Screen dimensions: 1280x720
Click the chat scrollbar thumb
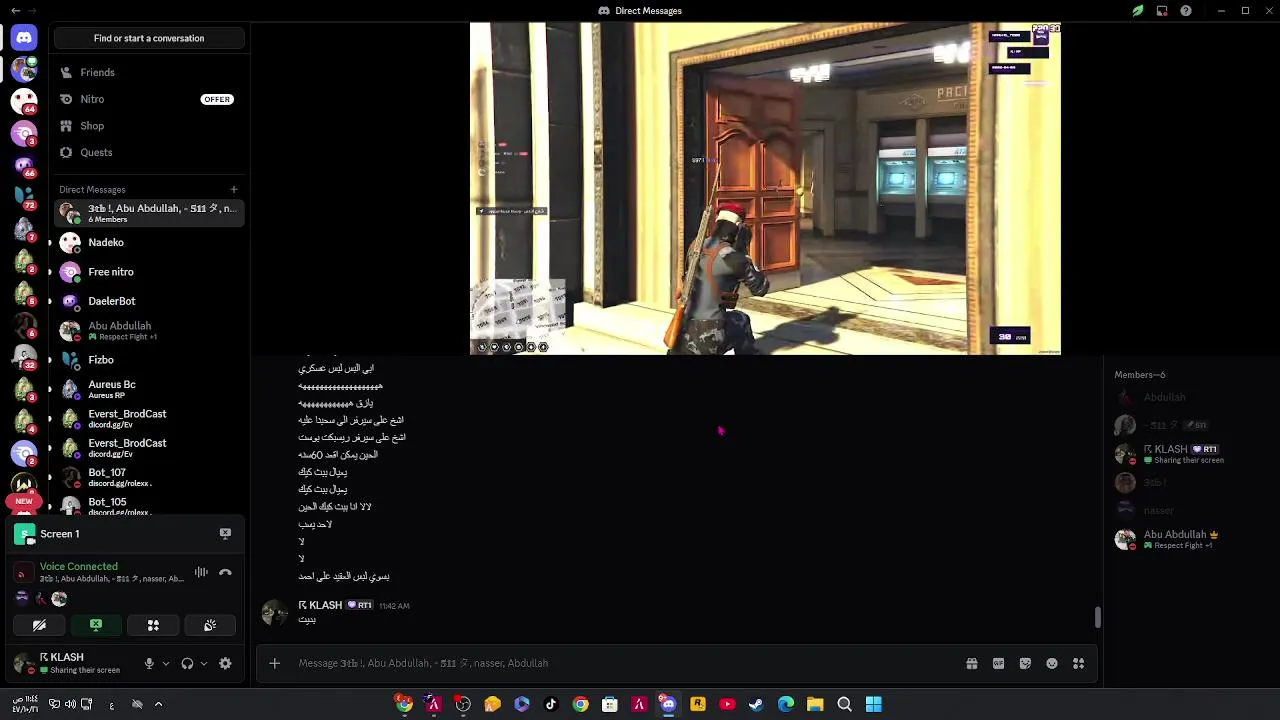coord(1097,618)
